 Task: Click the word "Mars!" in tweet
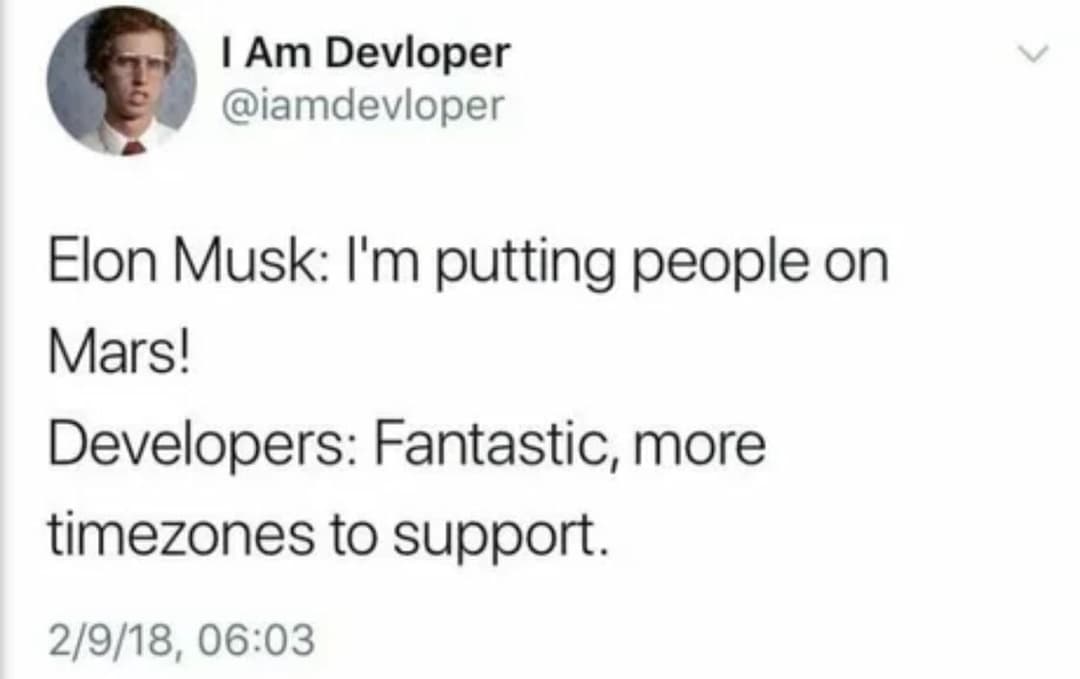(118, 353)
